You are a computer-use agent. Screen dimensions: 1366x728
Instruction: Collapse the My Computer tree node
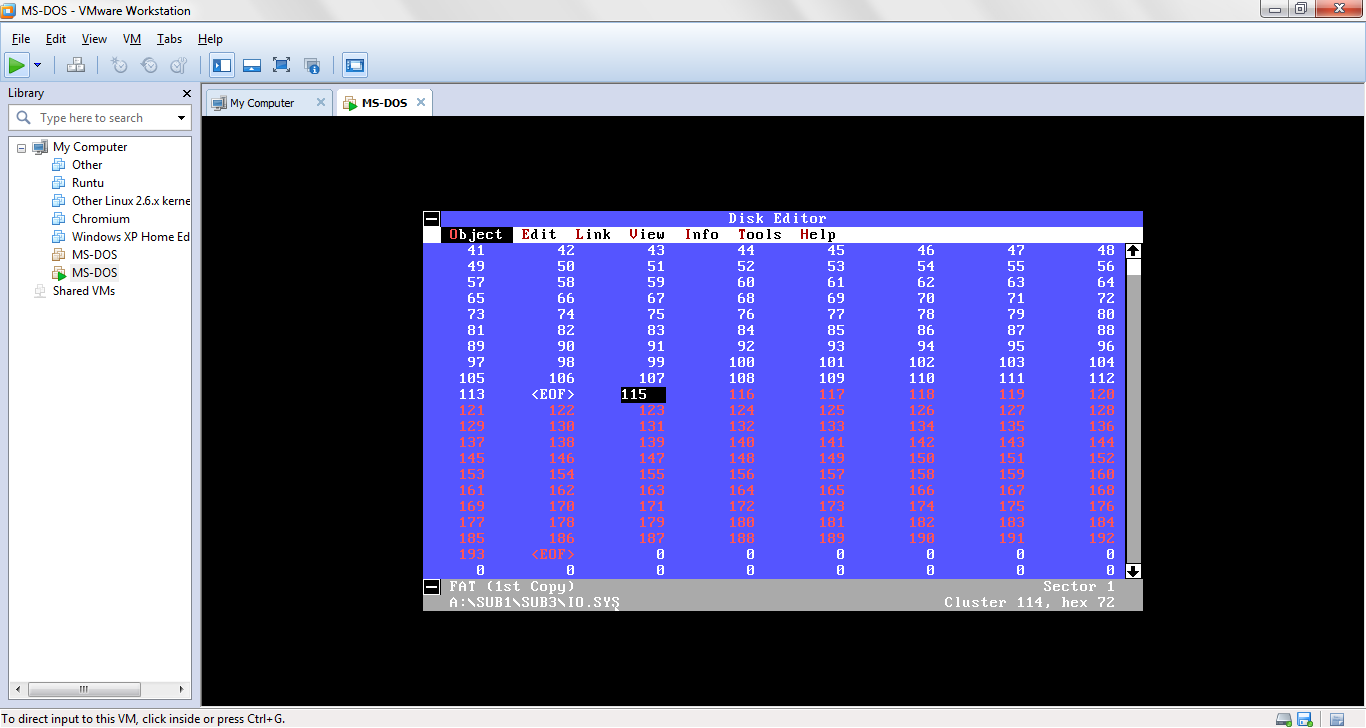(21, 147)
